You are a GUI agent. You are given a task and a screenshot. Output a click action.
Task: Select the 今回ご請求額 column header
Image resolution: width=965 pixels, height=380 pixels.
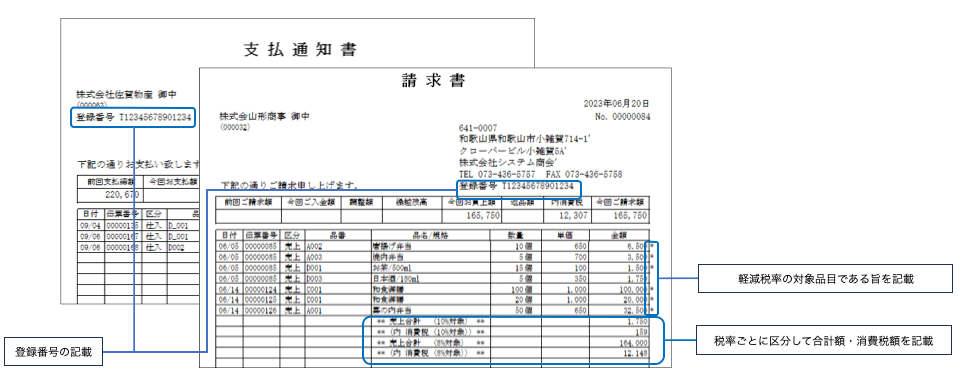(x=620, y=202)
